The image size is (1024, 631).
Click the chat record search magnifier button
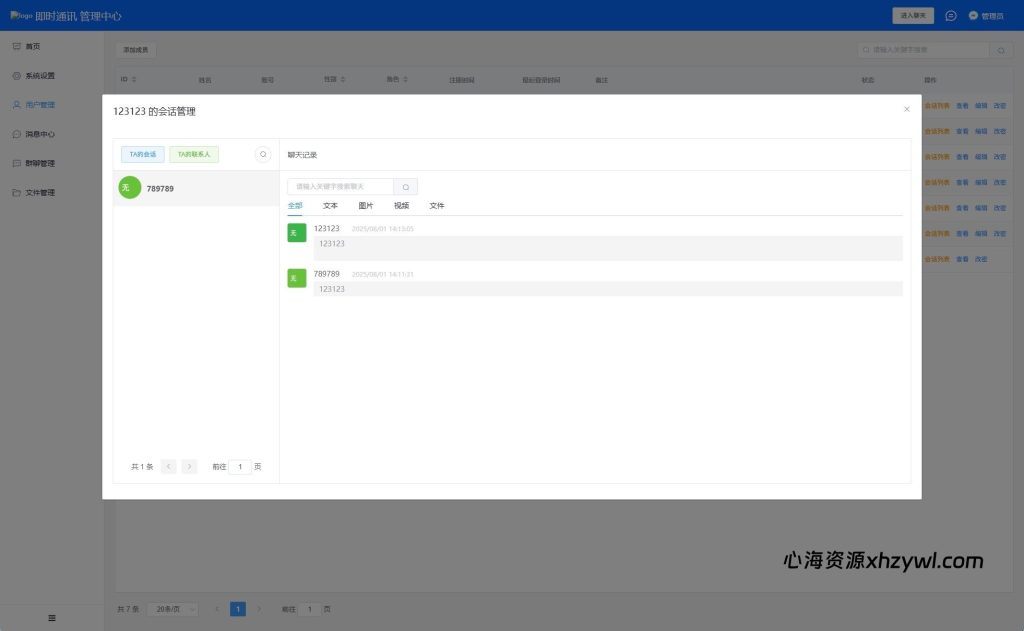tap(405, 187)
